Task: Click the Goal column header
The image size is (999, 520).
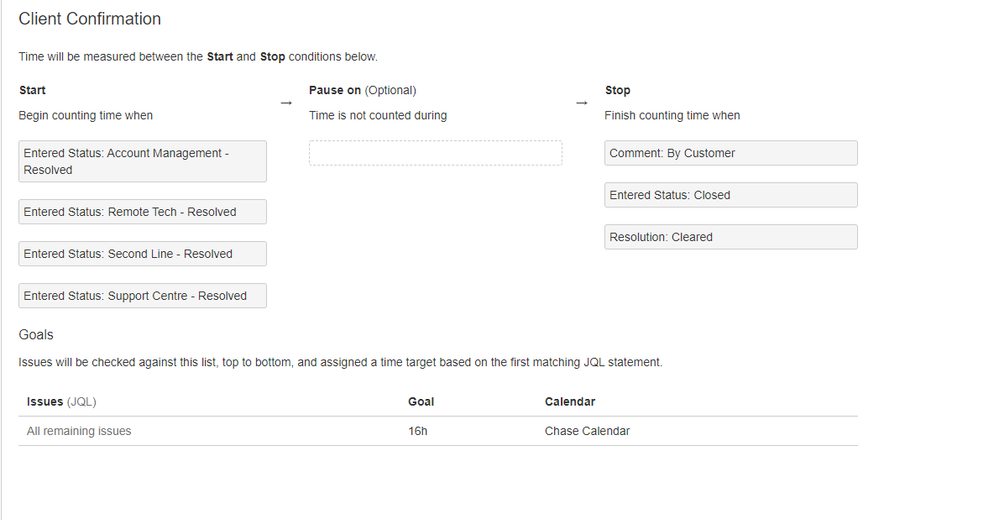Action: [421, 402]
